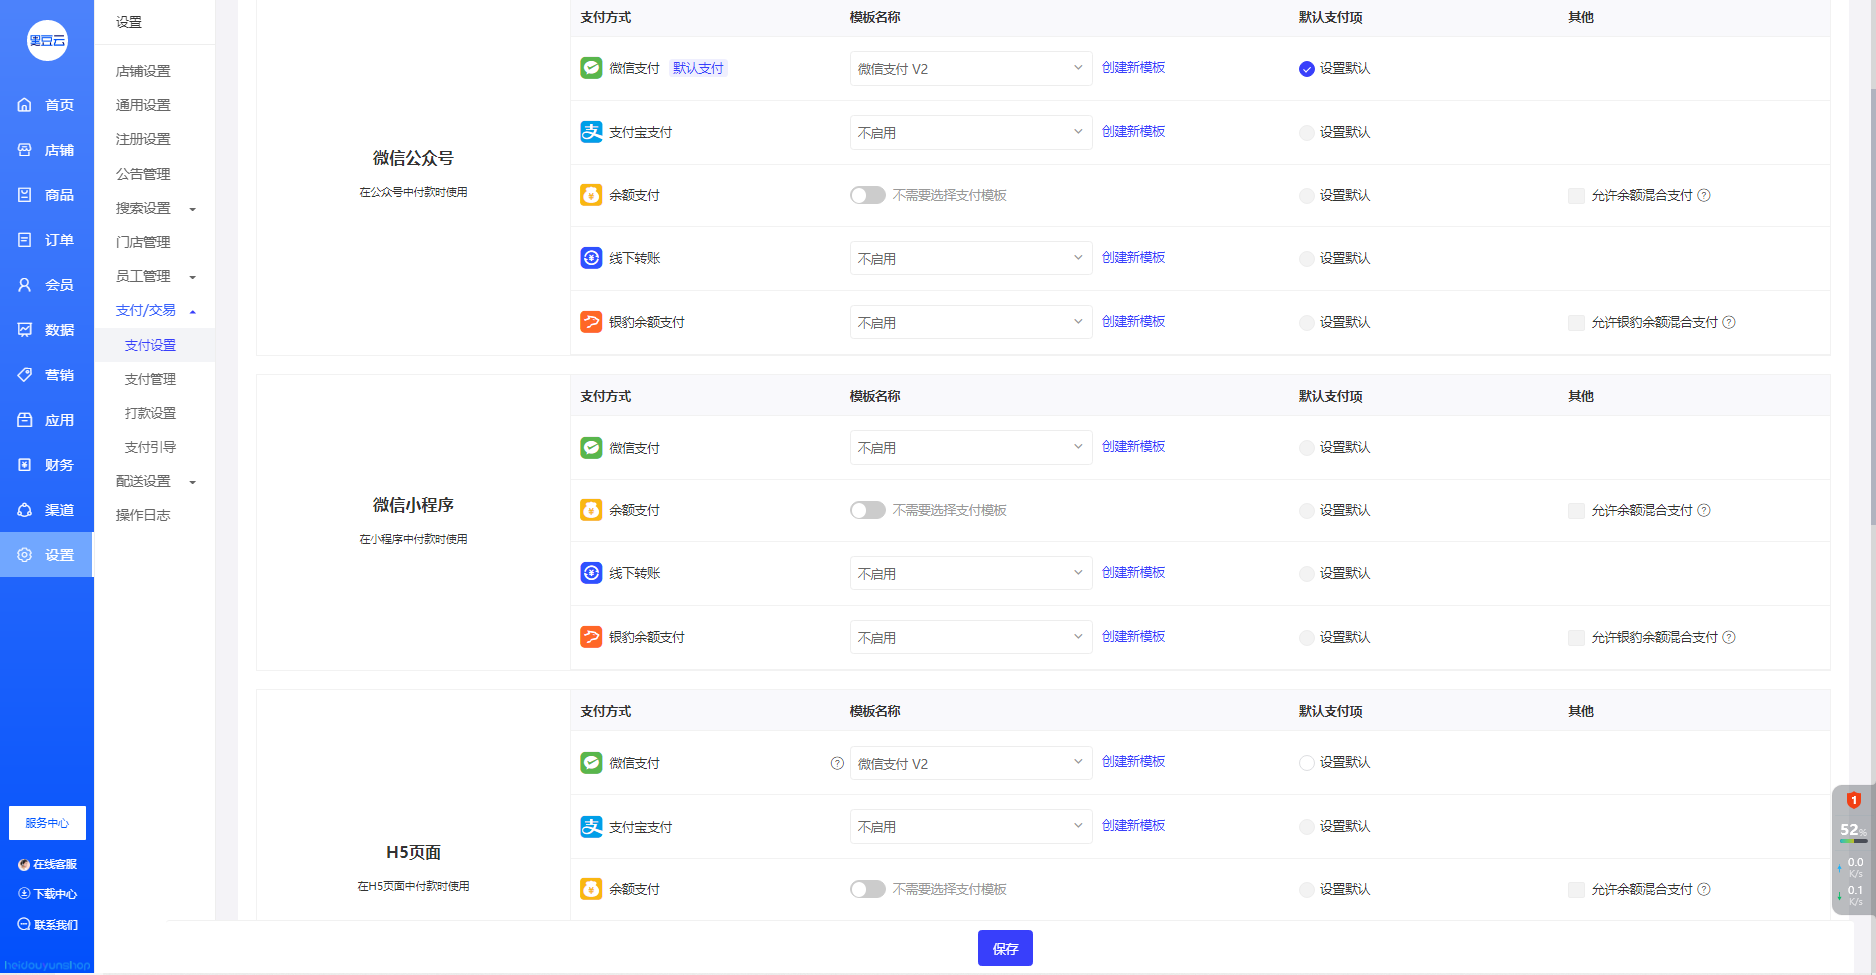1876x975 pixels.
Task: Select 设置默认 radio for 微信公众号 微信支付
Action: point(1306,69)
